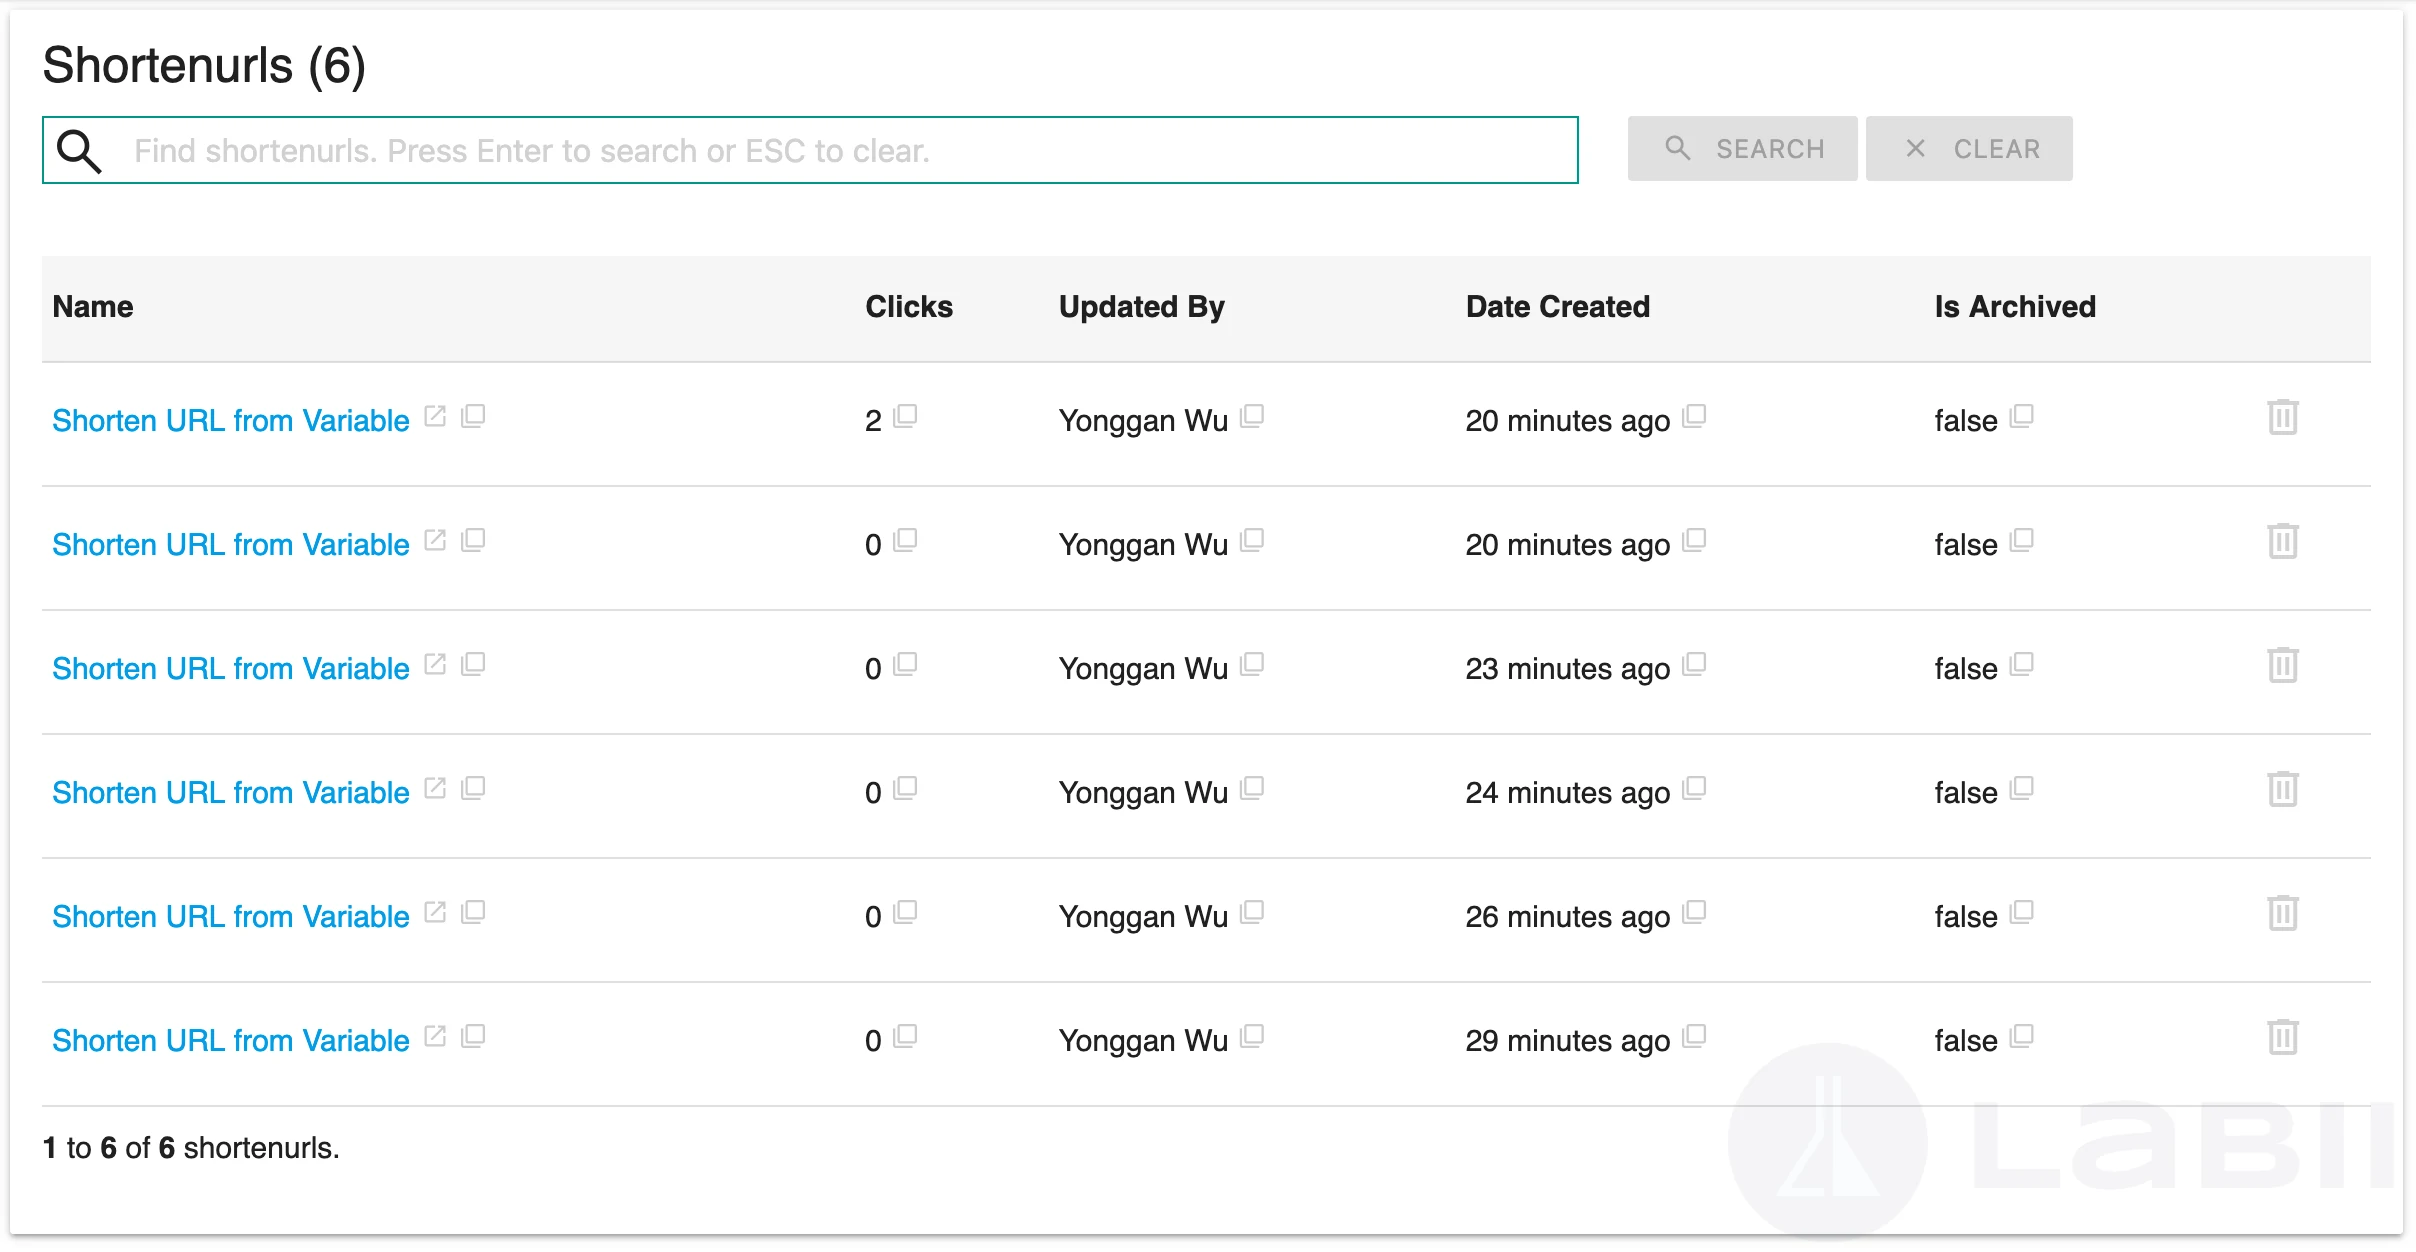The image size is (2416, 1252).
Task: Open Shorten URL link created 24 minutes ago
Action: (231, 792)
